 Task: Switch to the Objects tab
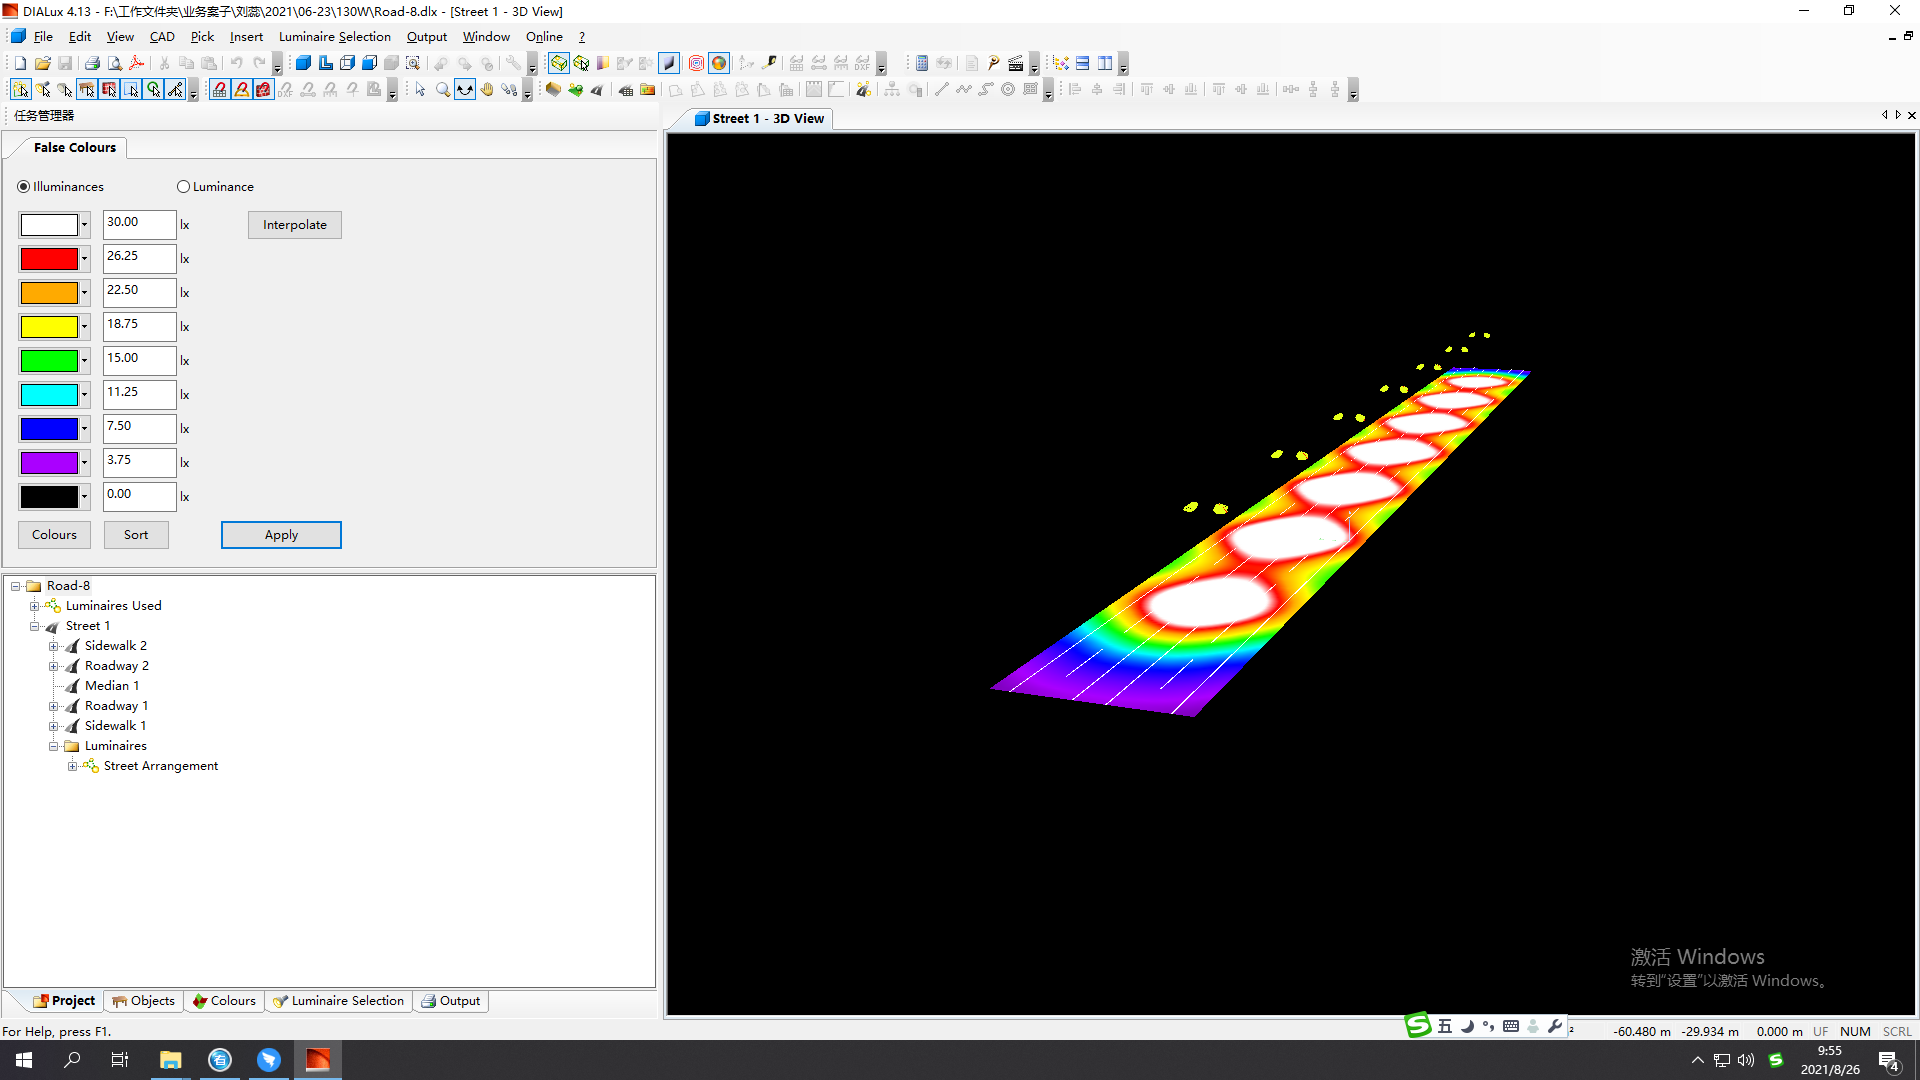pos(143,1001)
